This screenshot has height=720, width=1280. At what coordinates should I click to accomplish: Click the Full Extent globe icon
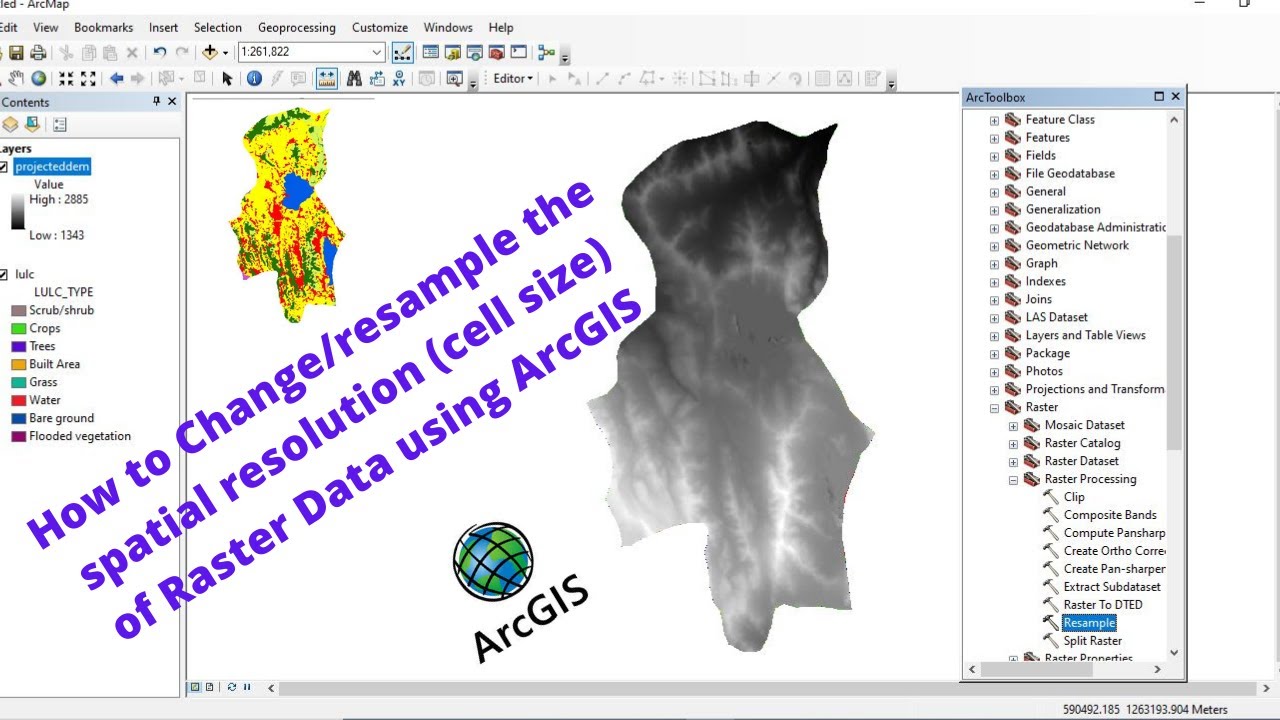(x=39, y=78)
